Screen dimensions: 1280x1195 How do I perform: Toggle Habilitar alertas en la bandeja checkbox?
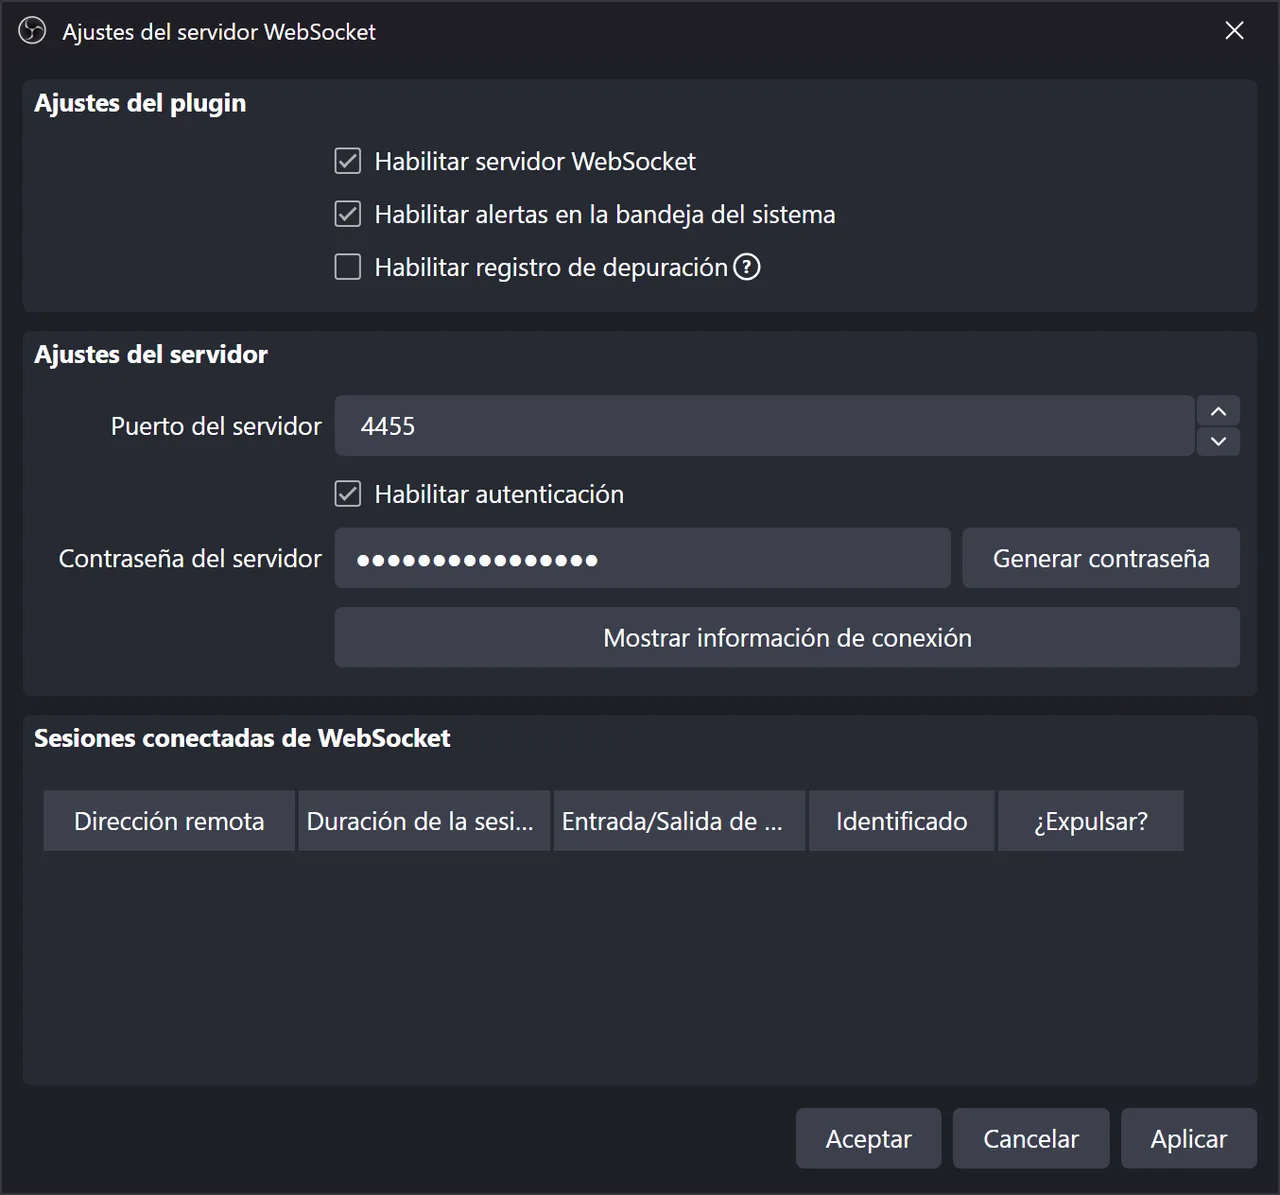[x=348, y=214]
